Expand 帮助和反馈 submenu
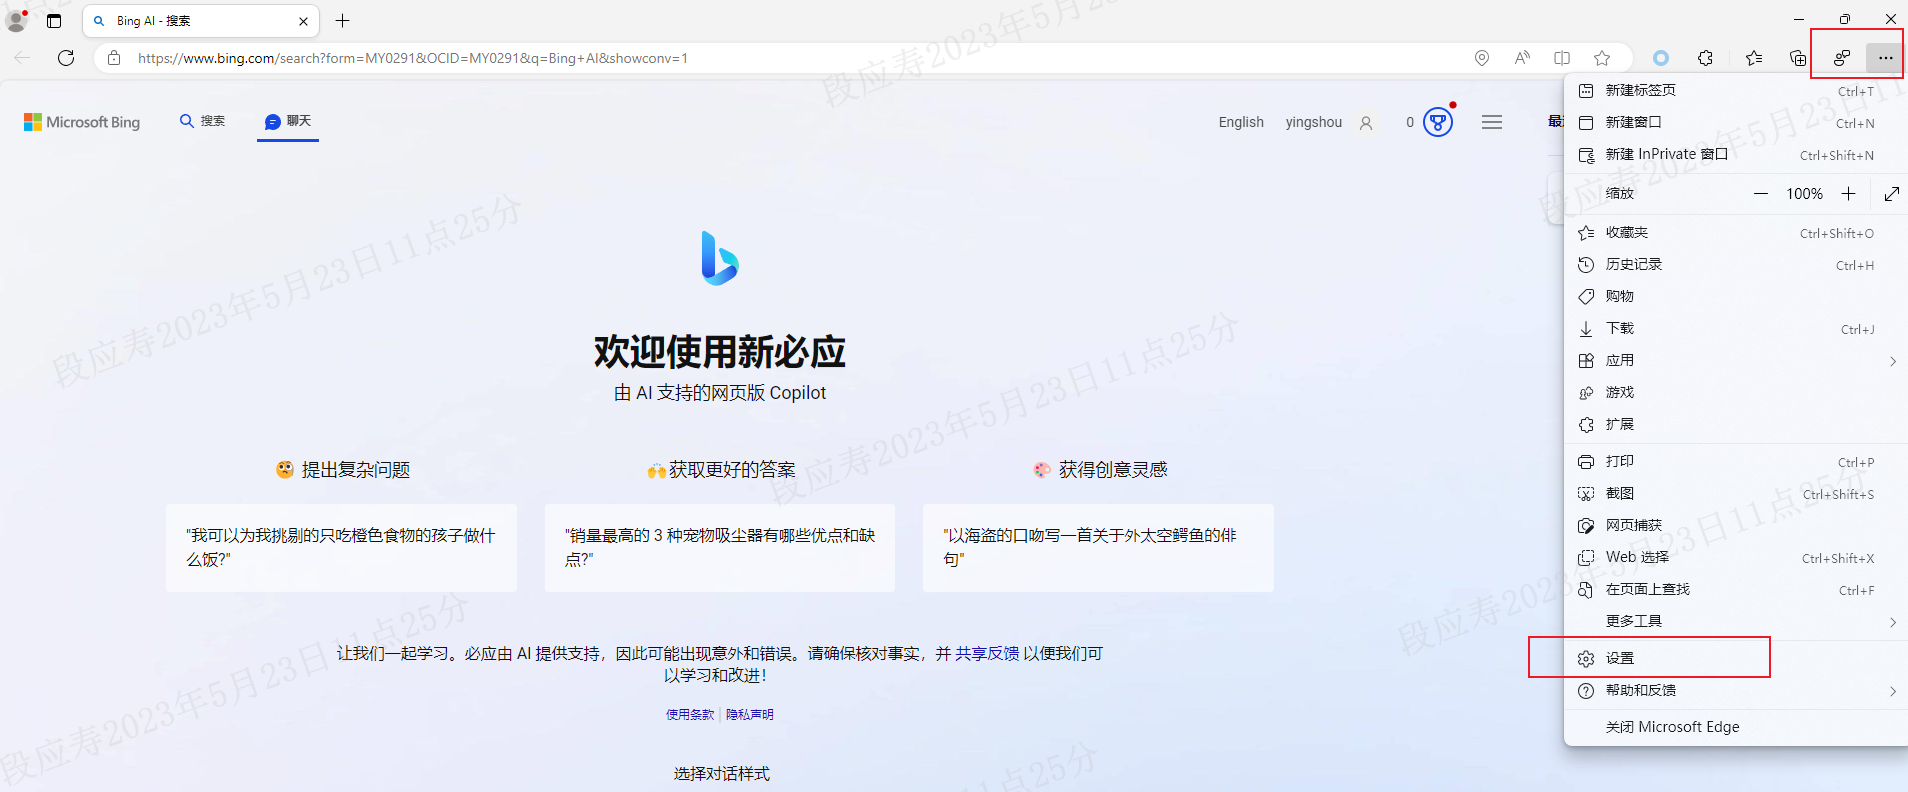The image size is (1908, 792). coord(1736,690)
